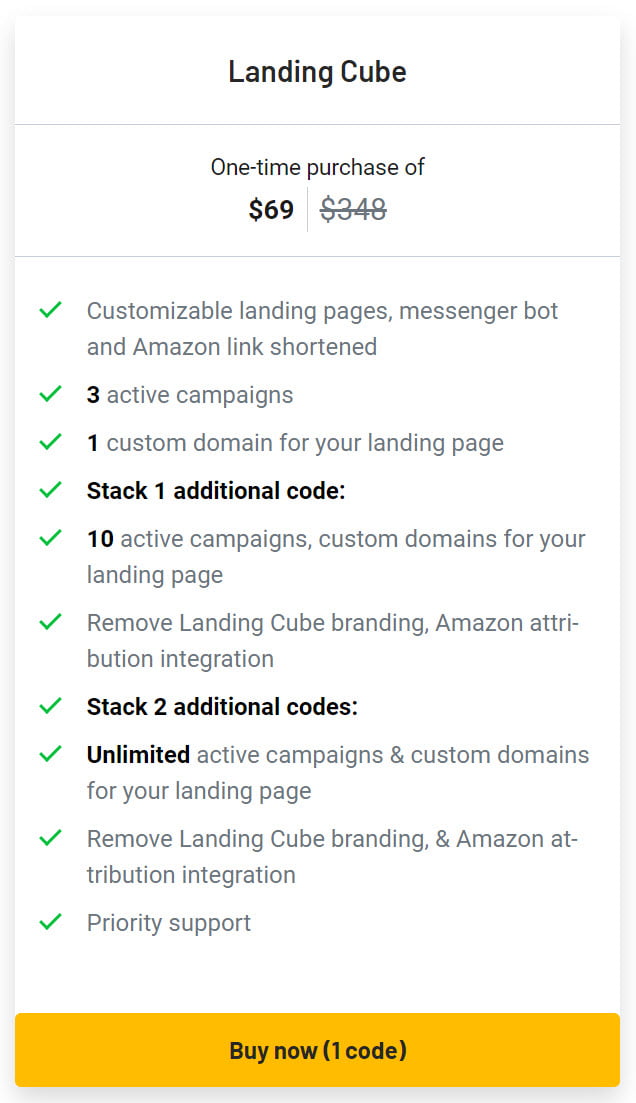Click the One-time purchase of text
This screenshot has width=636, height=1103.
(317, 166)
